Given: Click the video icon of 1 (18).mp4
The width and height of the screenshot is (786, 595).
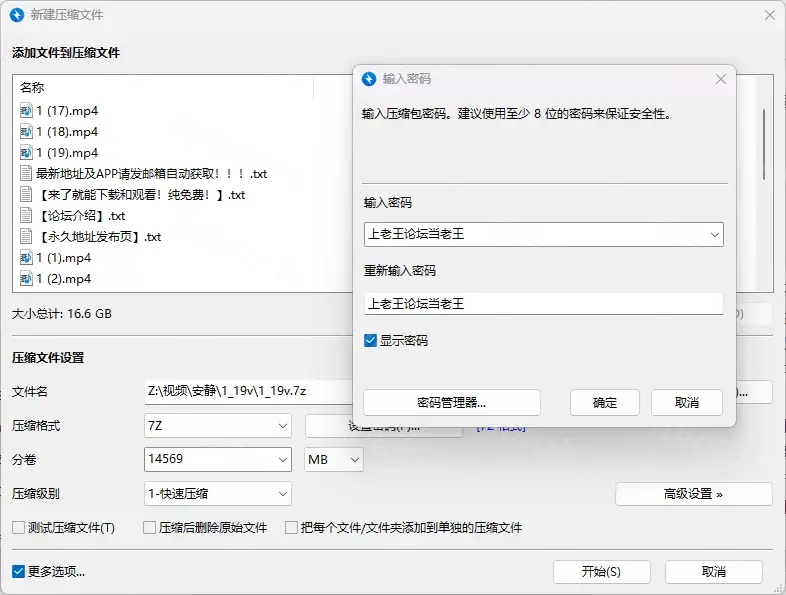Looking at the screenshot, I should [x=26, y=131].
